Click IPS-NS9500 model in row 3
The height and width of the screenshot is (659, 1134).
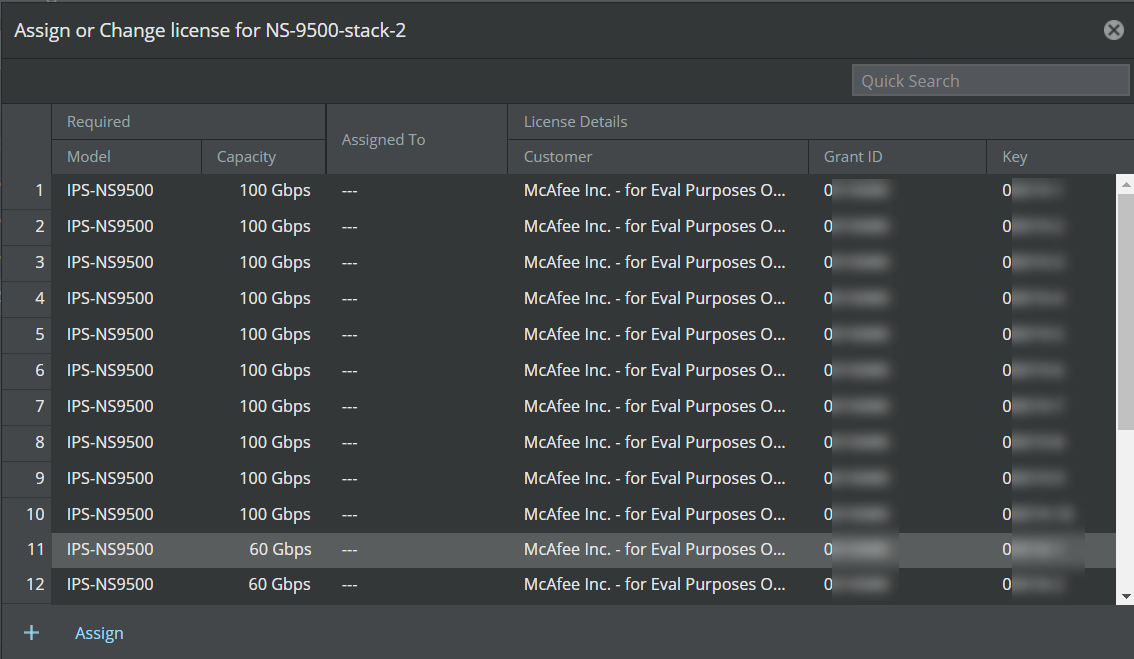pos(110,263)
